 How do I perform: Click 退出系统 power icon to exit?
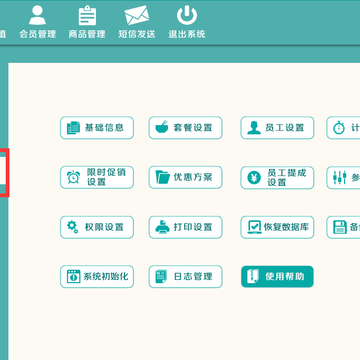pyautogui.click(x=187, y=22)
